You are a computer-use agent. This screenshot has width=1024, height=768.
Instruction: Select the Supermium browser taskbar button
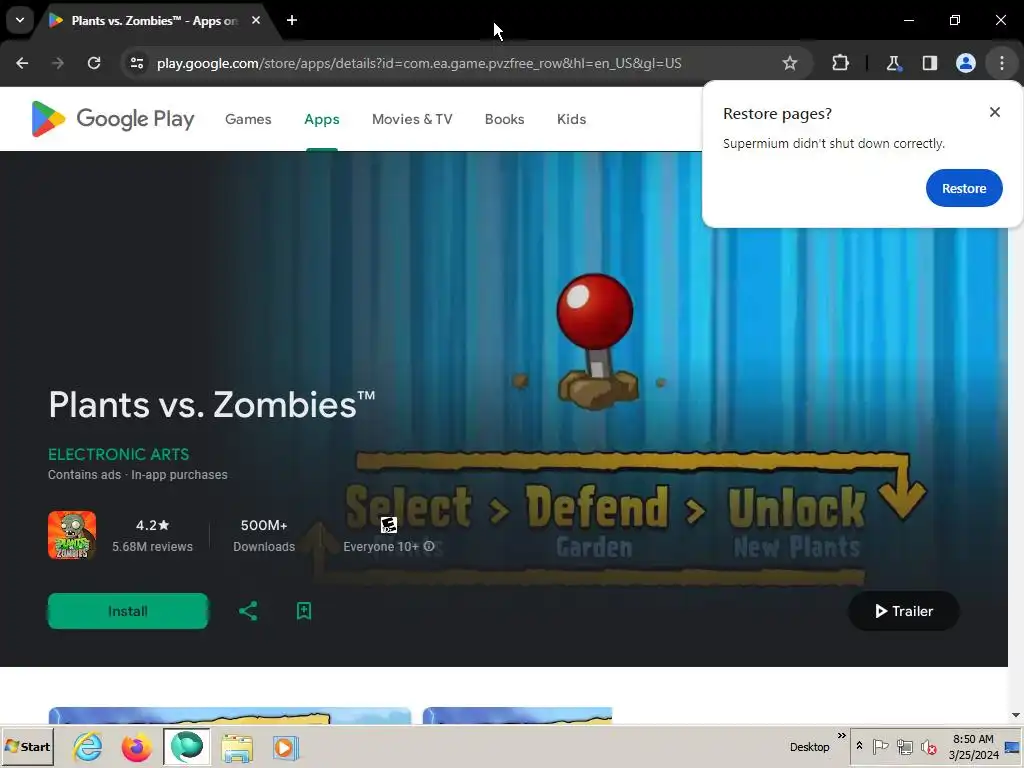[187, 747]
